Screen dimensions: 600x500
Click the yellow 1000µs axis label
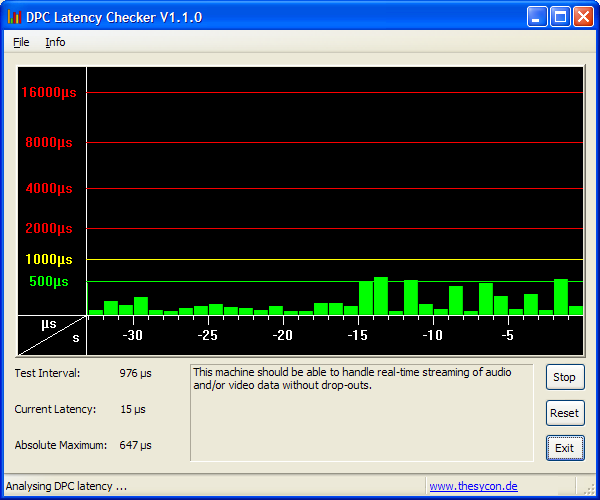49,259
